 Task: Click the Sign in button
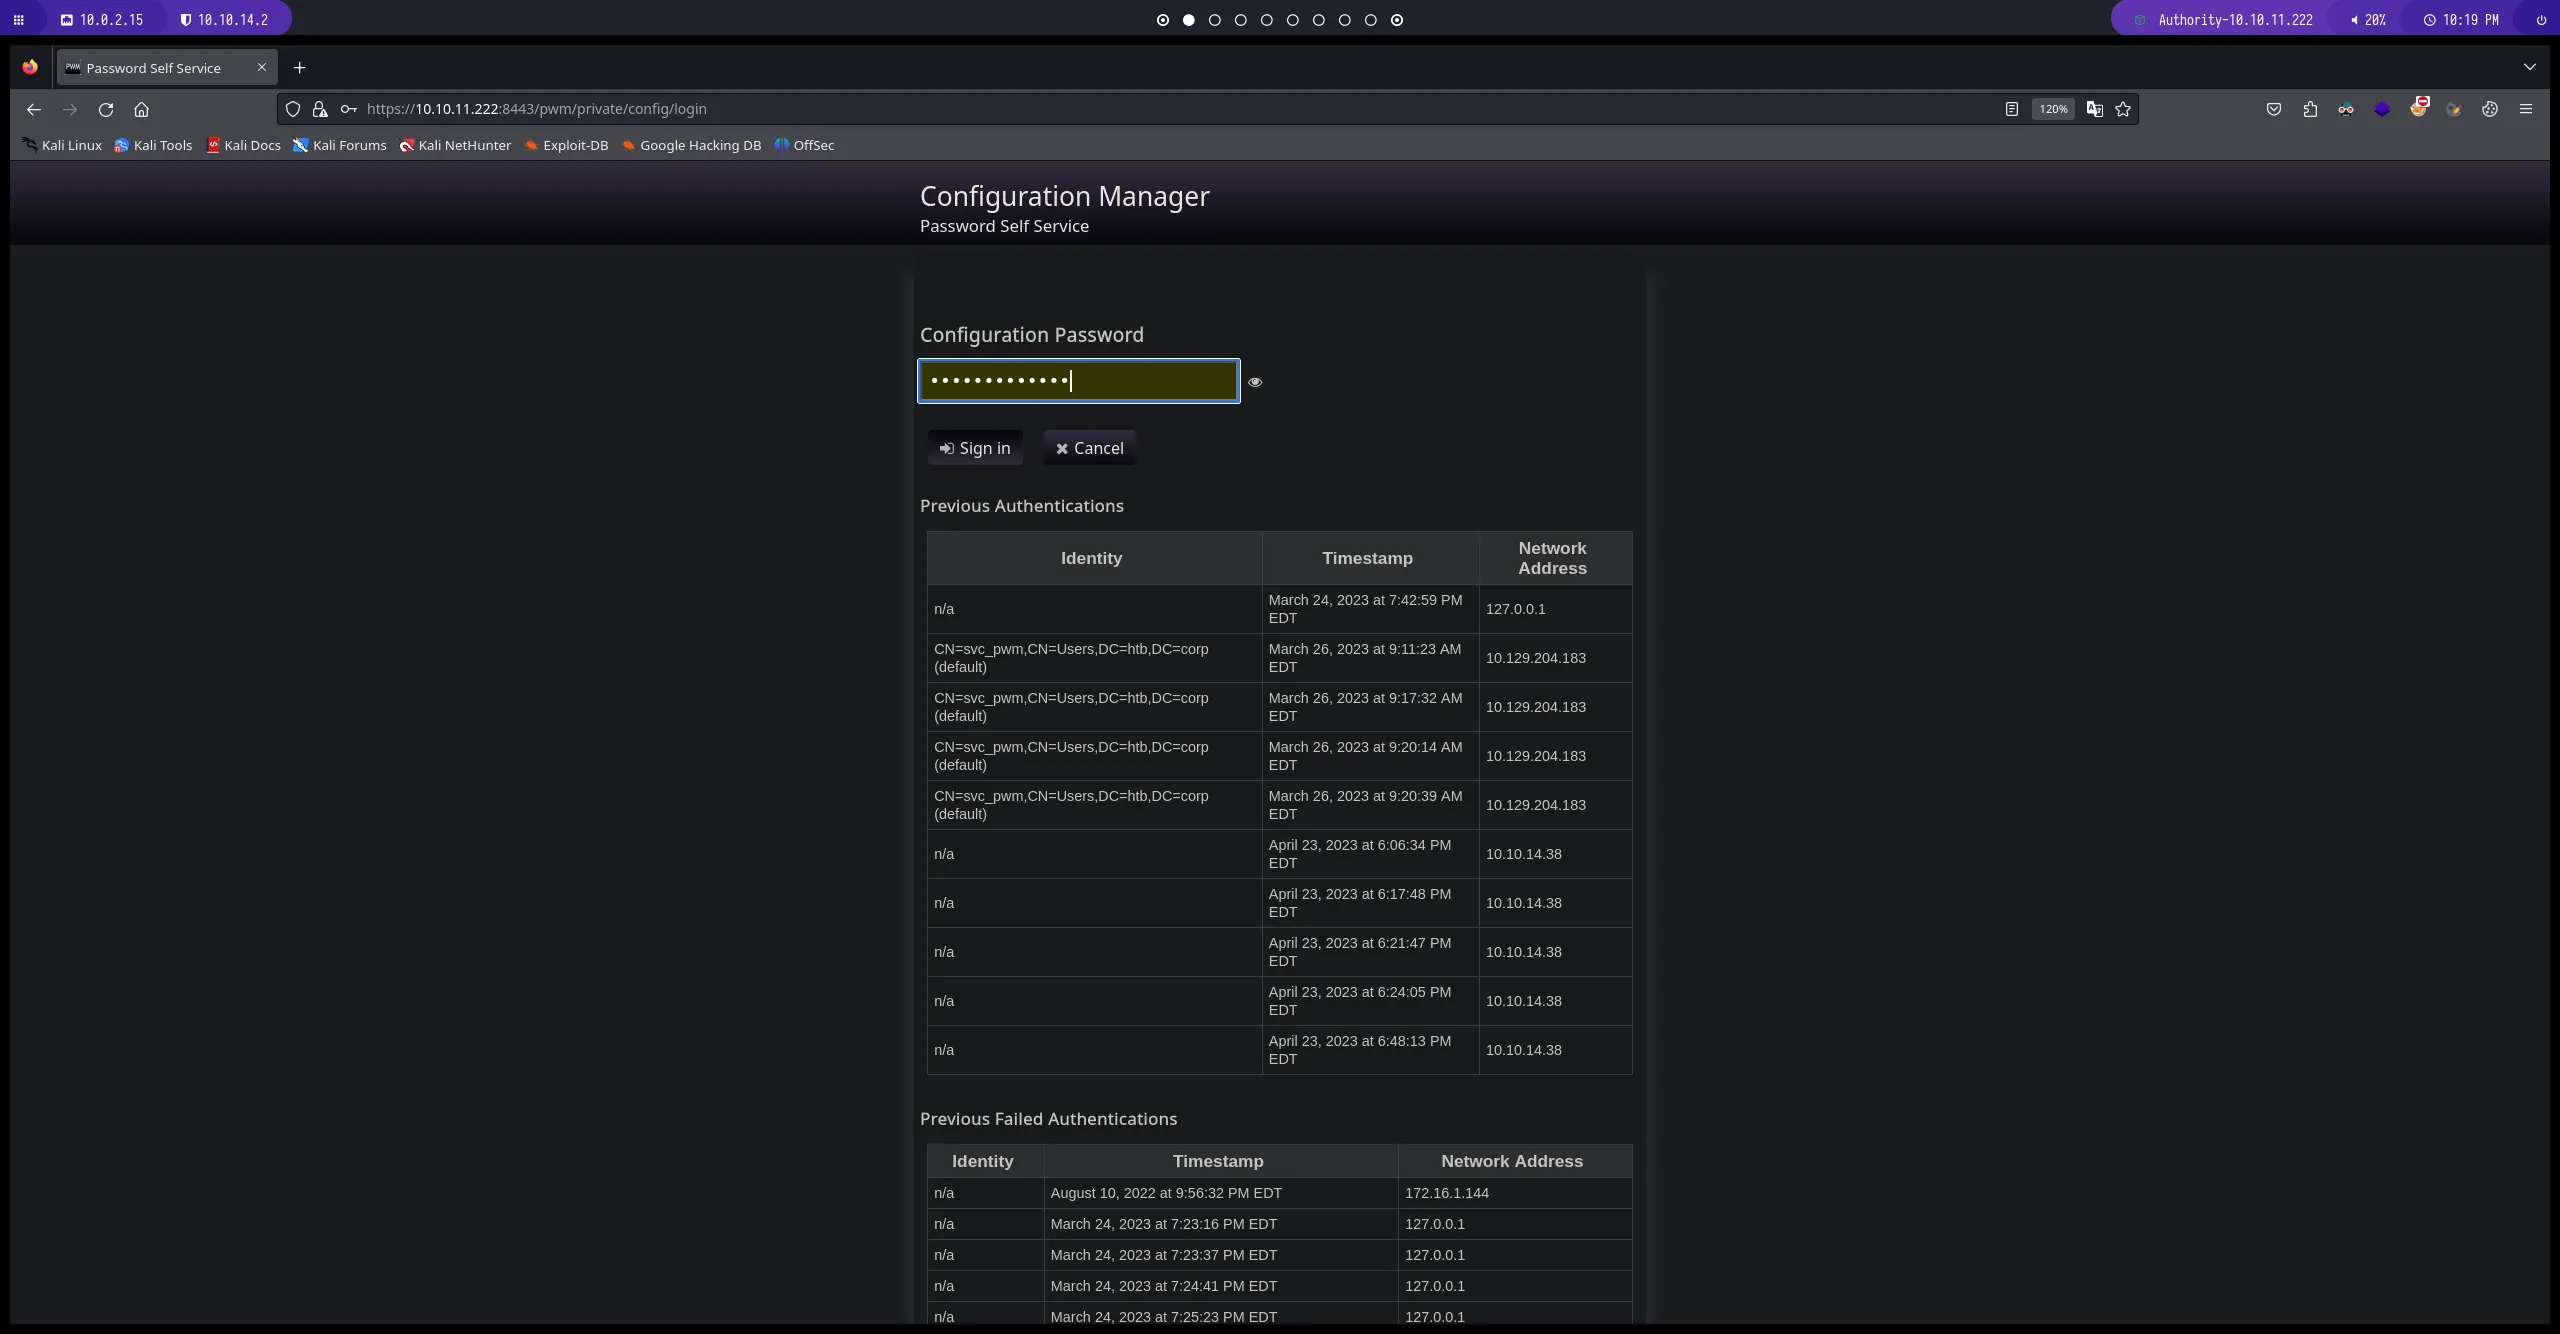975,448
